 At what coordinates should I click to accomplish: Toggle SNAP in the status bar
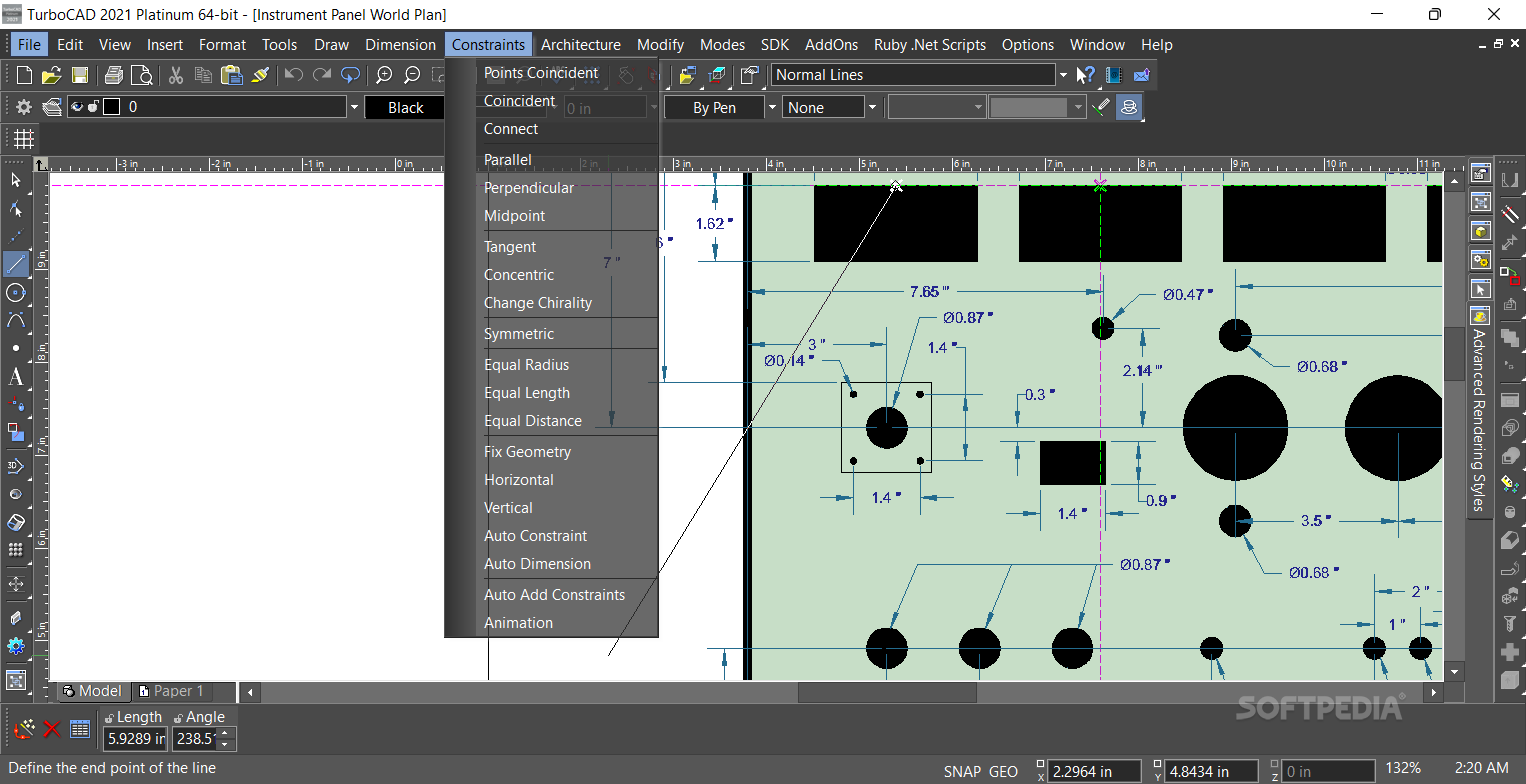(962, 772)
